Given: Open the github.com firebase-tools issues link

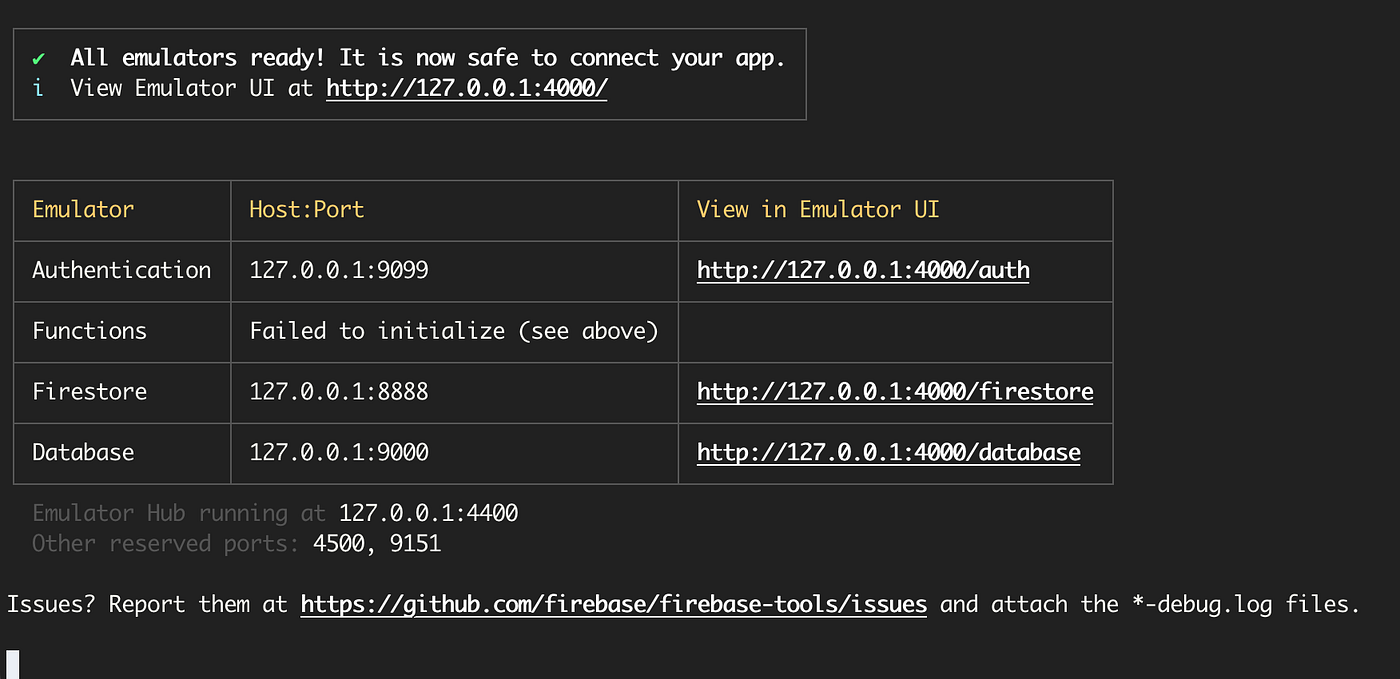Looking at the screenshot, I should (x=614, y=604).
